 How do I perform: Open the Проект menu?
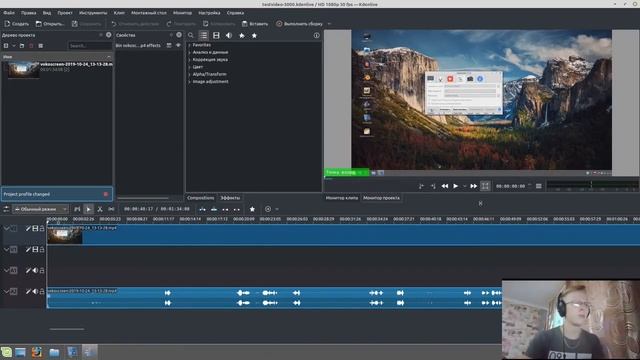click(x=64, y=13)
